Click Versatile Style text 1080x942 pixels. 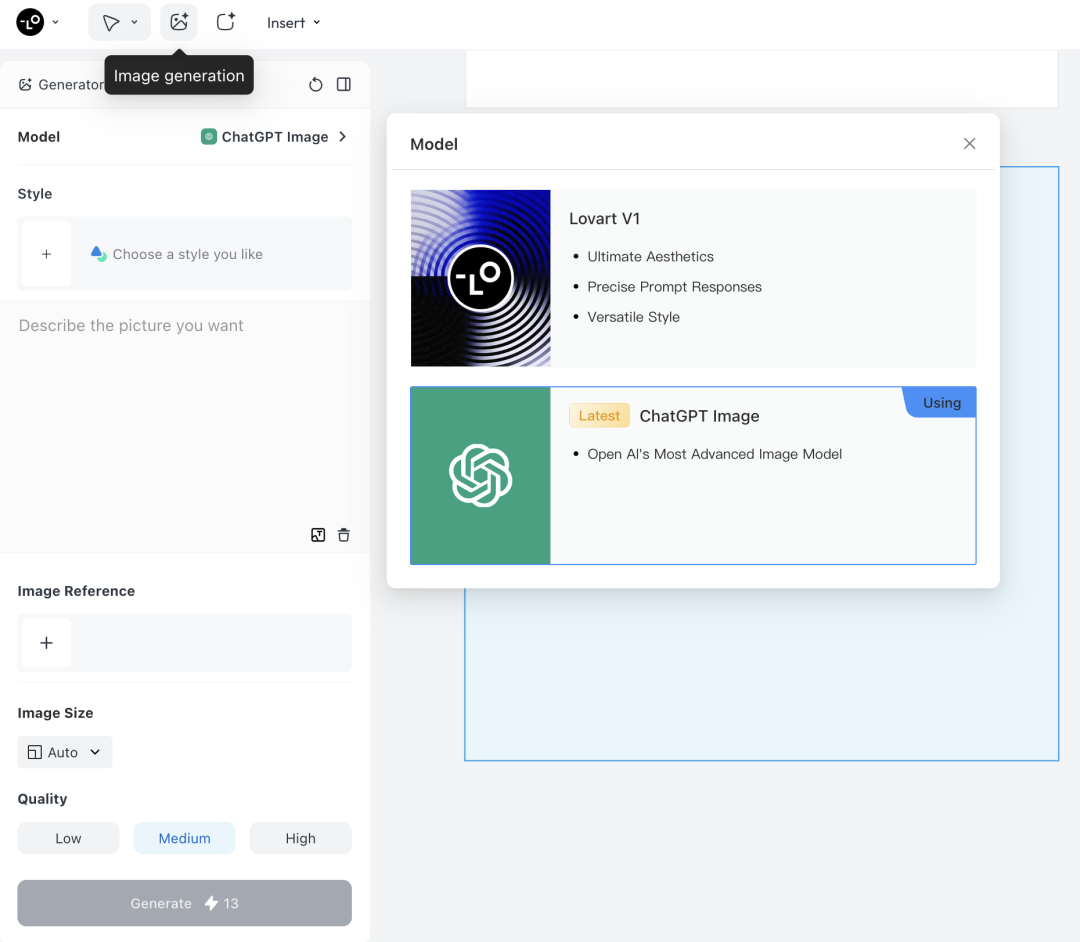coord(633,317)
